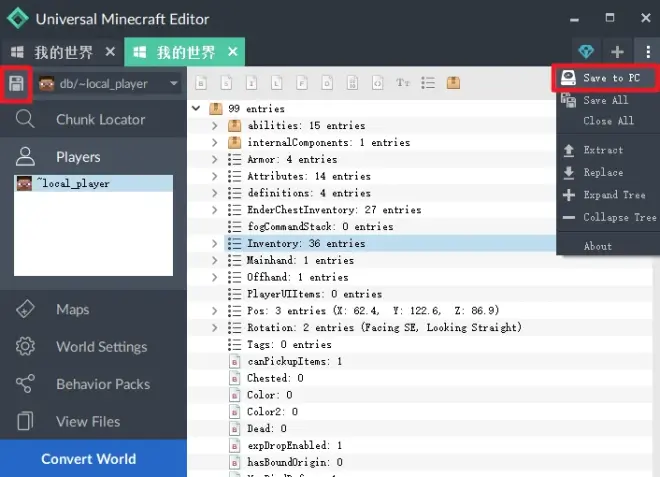The width and height of the screenshot is (660, 477).
Task: Open the Players section
Action: (93, 157)
